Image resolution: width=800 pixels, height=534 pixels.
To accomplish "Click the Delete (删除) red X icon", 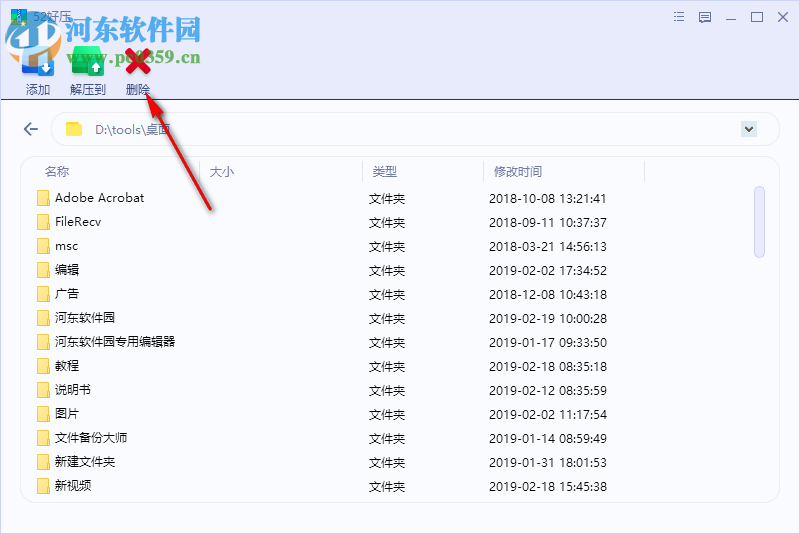I will (x=138, y=61).
